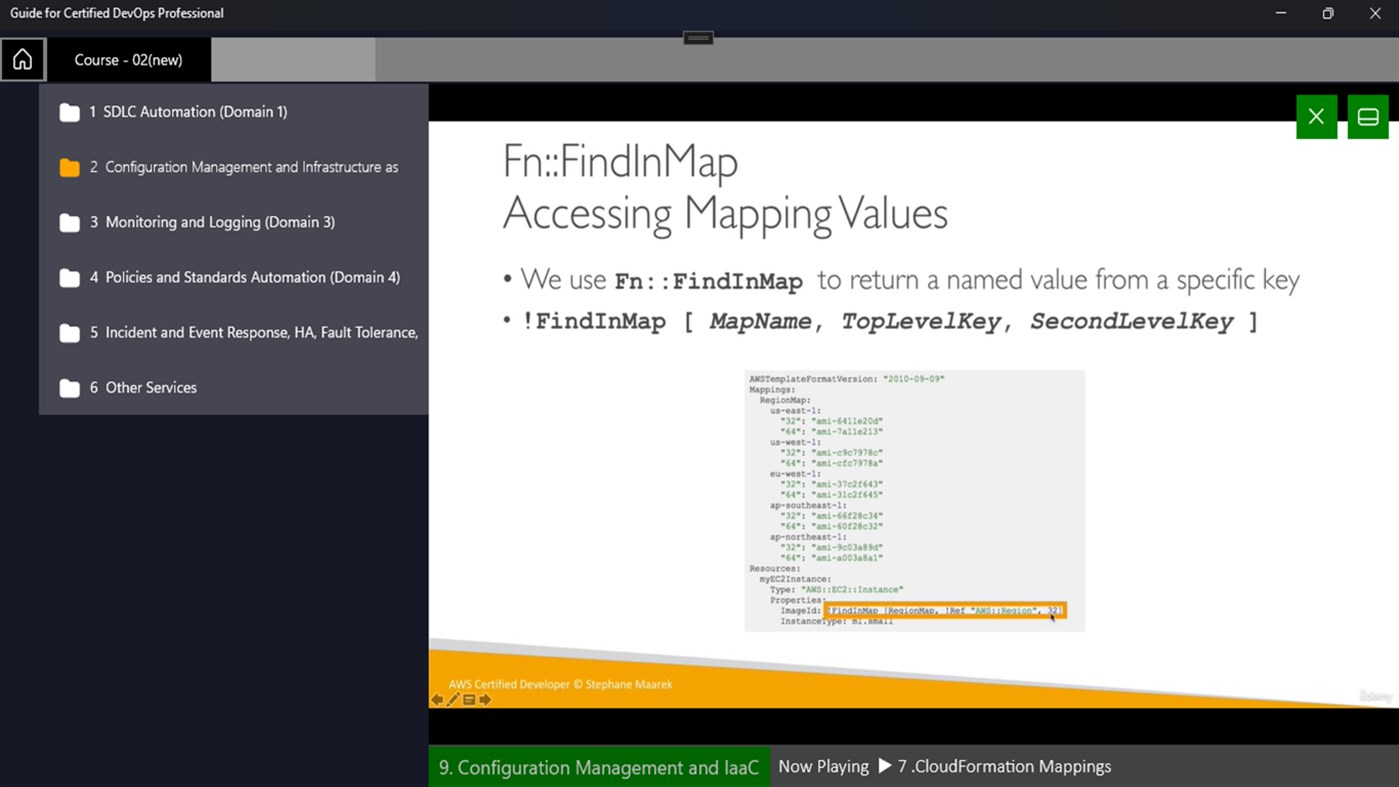Close the slide view with the green X icon
This screenshot has width=1399, height=787.
point(1316,116)
